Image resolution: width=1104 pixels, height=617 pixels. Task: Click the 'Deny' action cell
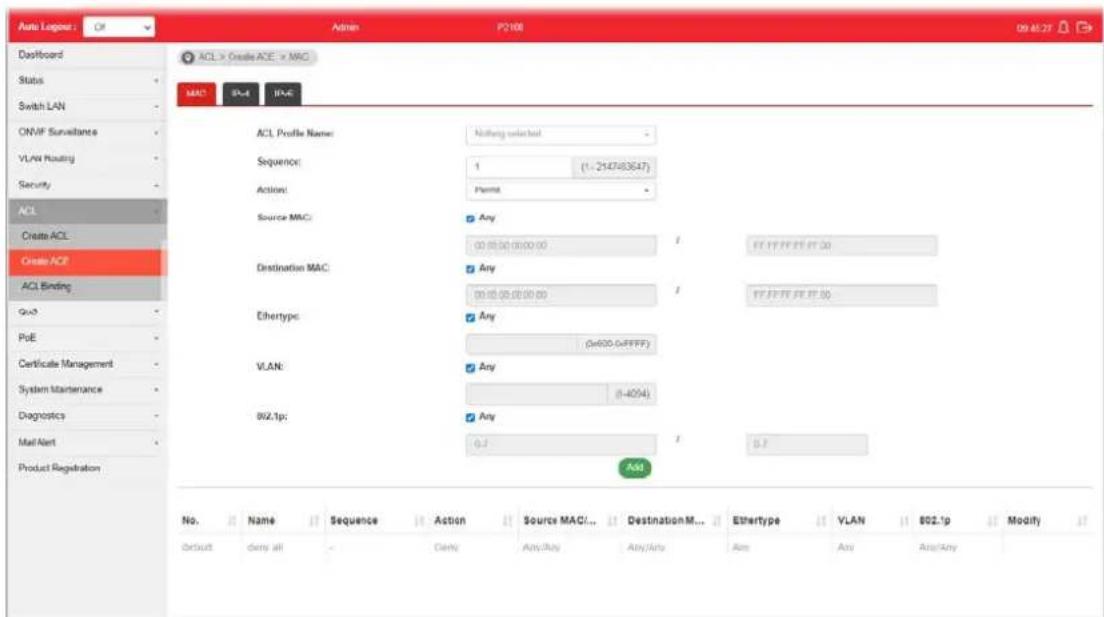click(x=446, y=547)
